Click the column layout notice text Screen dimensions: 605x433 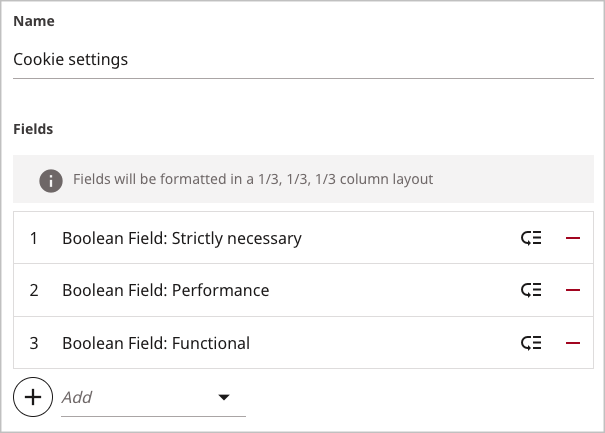(253, 179)
